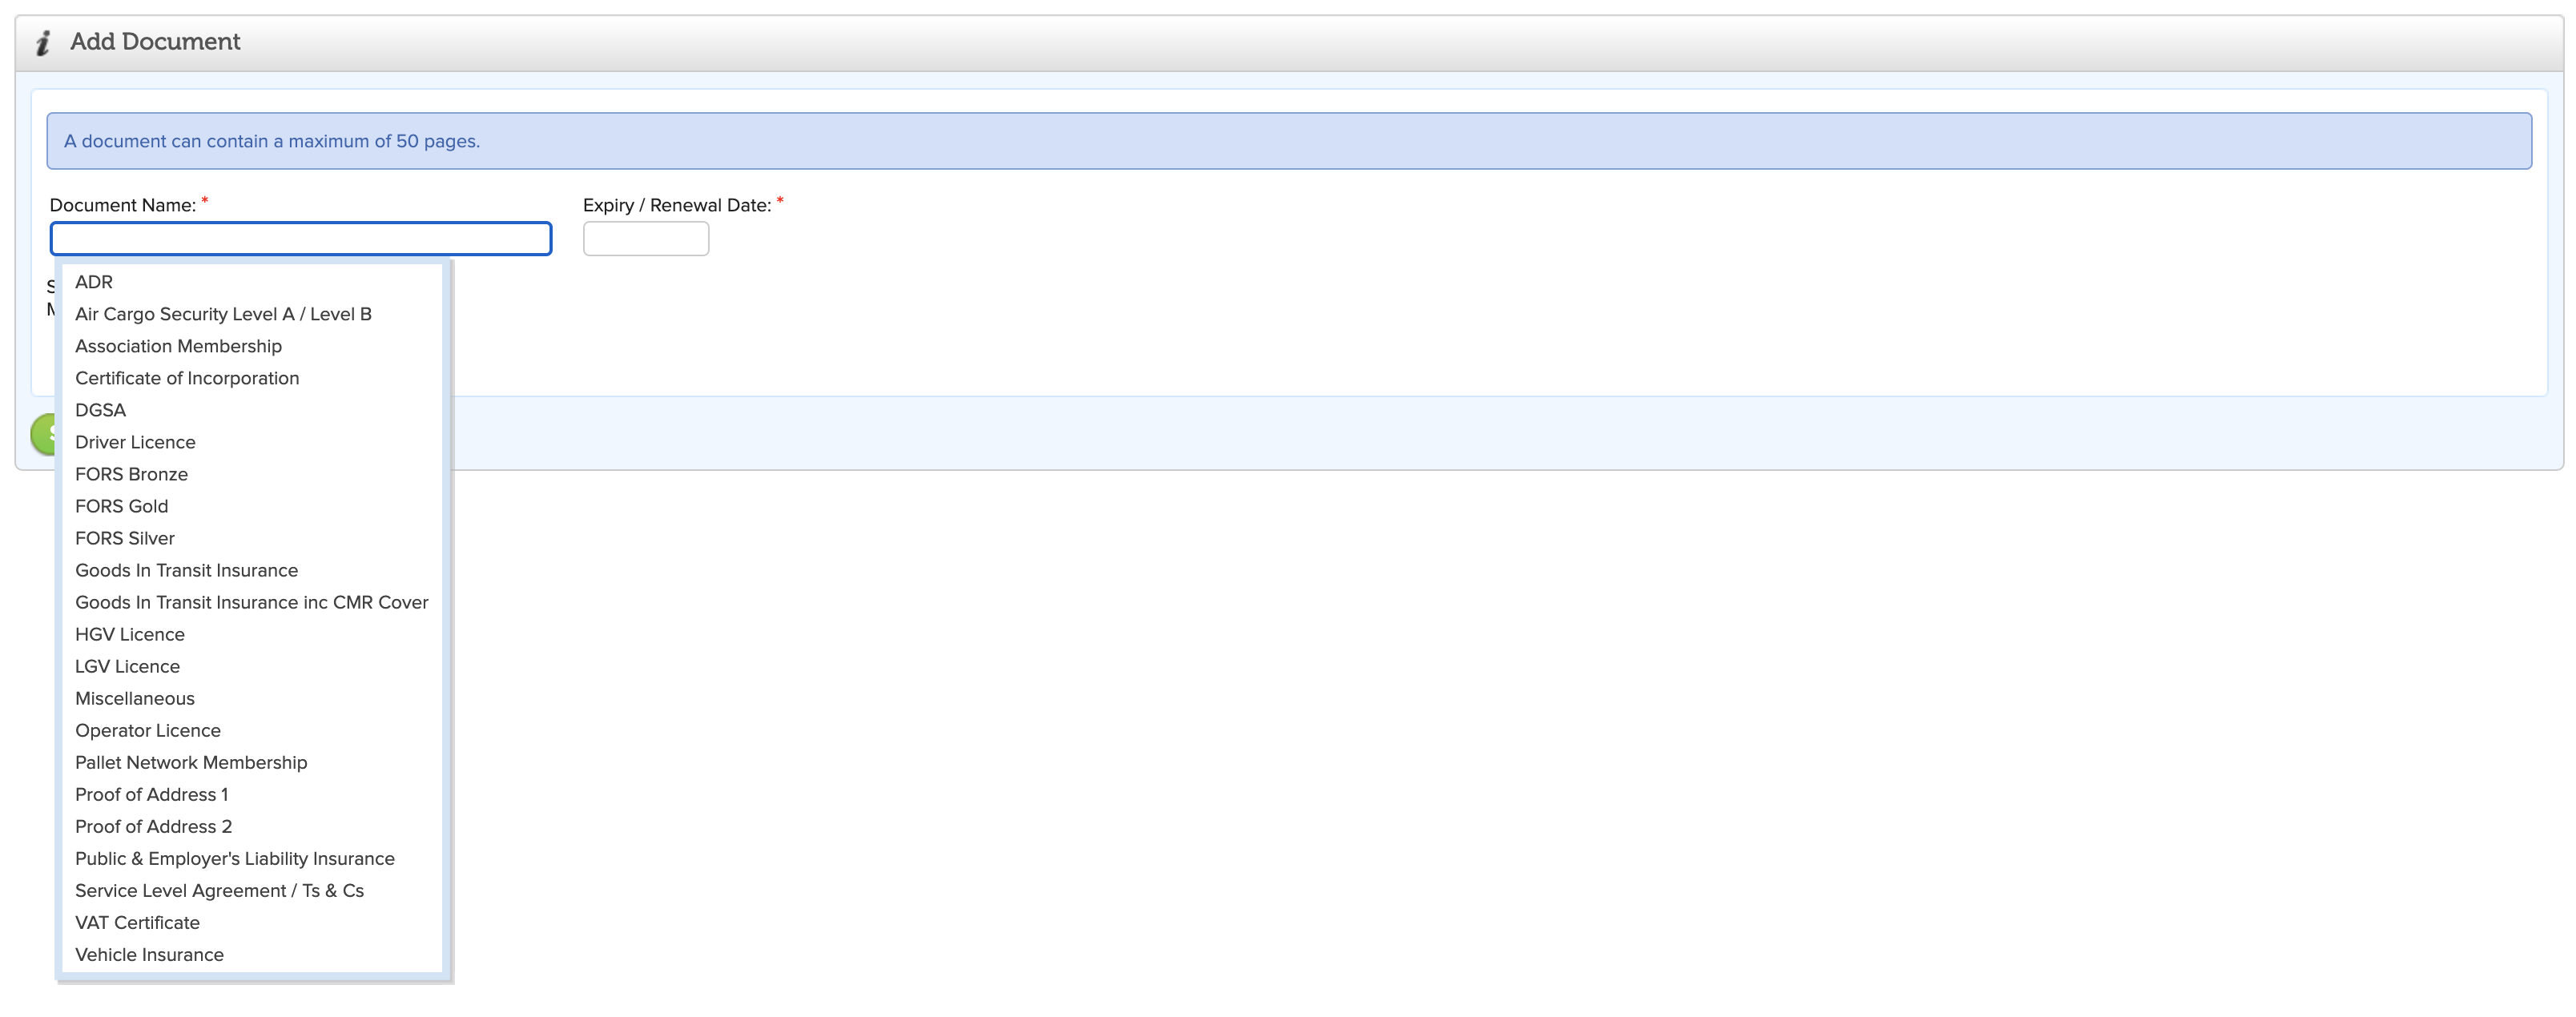2576x1017 pixels.
Task: Click the info icon beside Add Document
Action: pyautogui.click(x=43, y=43)
